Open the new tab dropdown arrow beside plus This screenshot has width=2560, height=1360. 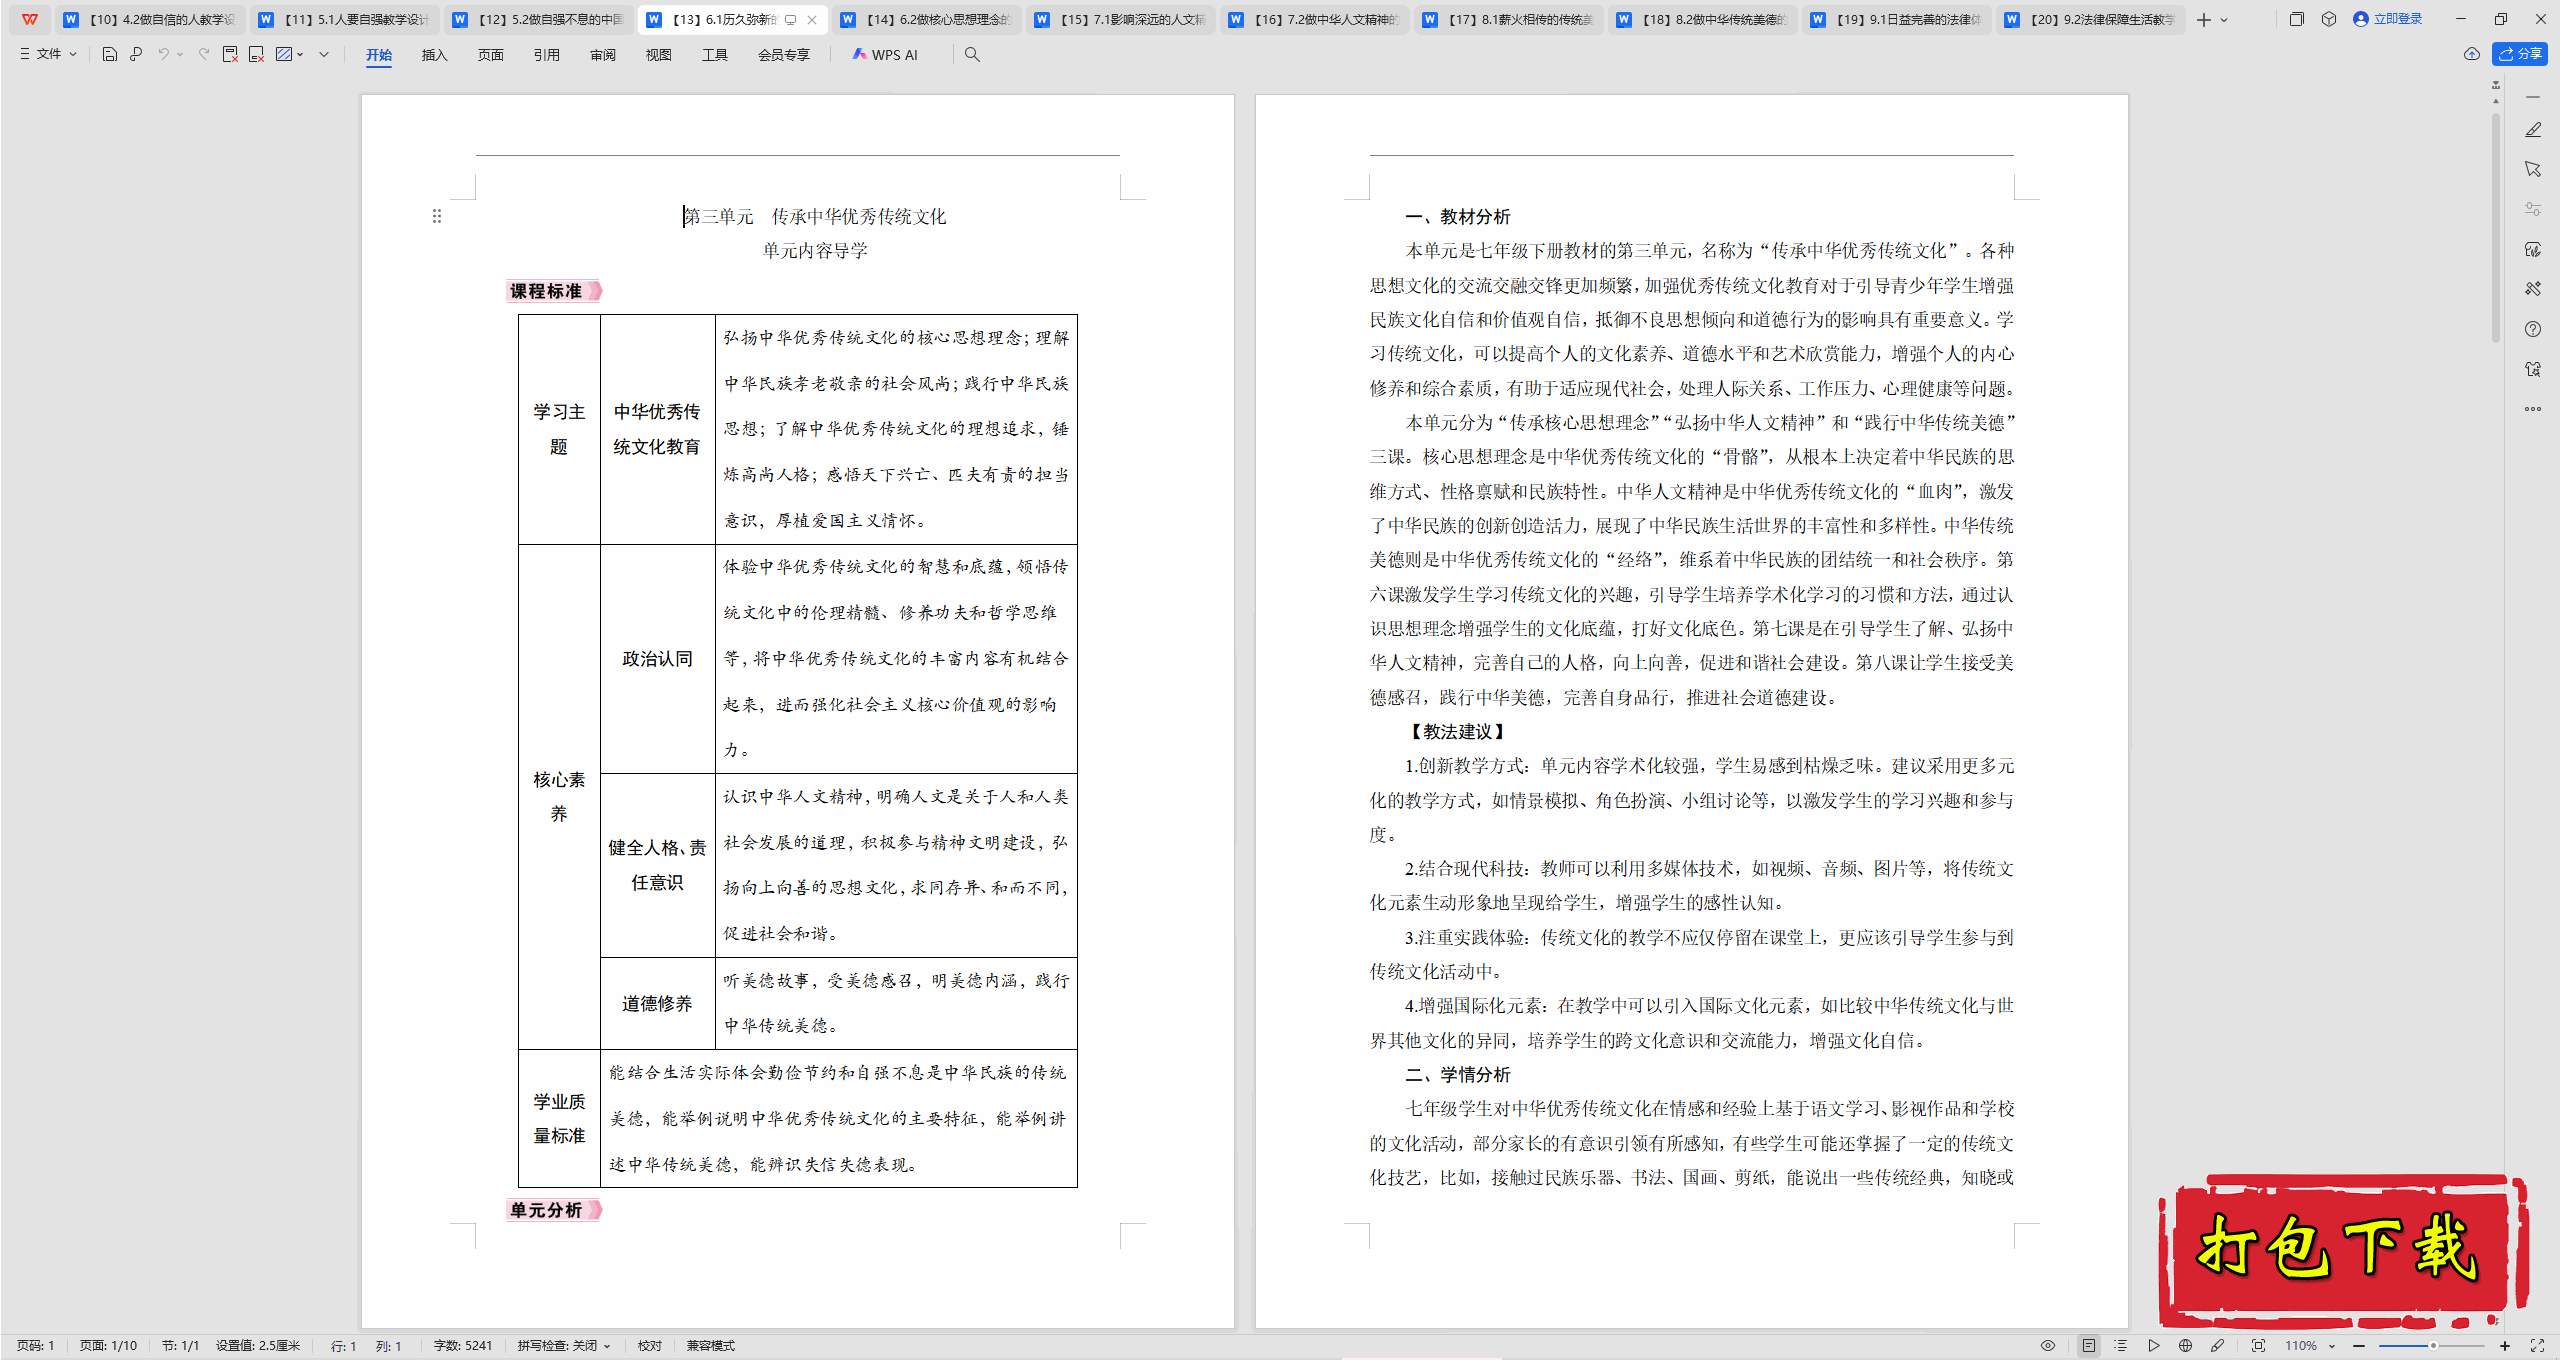click(x=2224, y=19)
